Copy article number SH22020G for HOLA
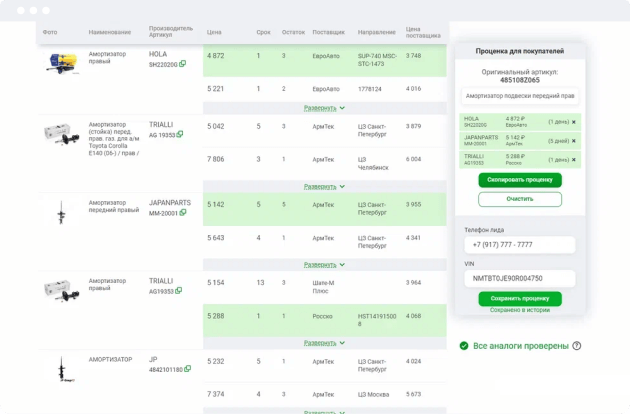The image size is (630, 414). (x=182, y=64)
